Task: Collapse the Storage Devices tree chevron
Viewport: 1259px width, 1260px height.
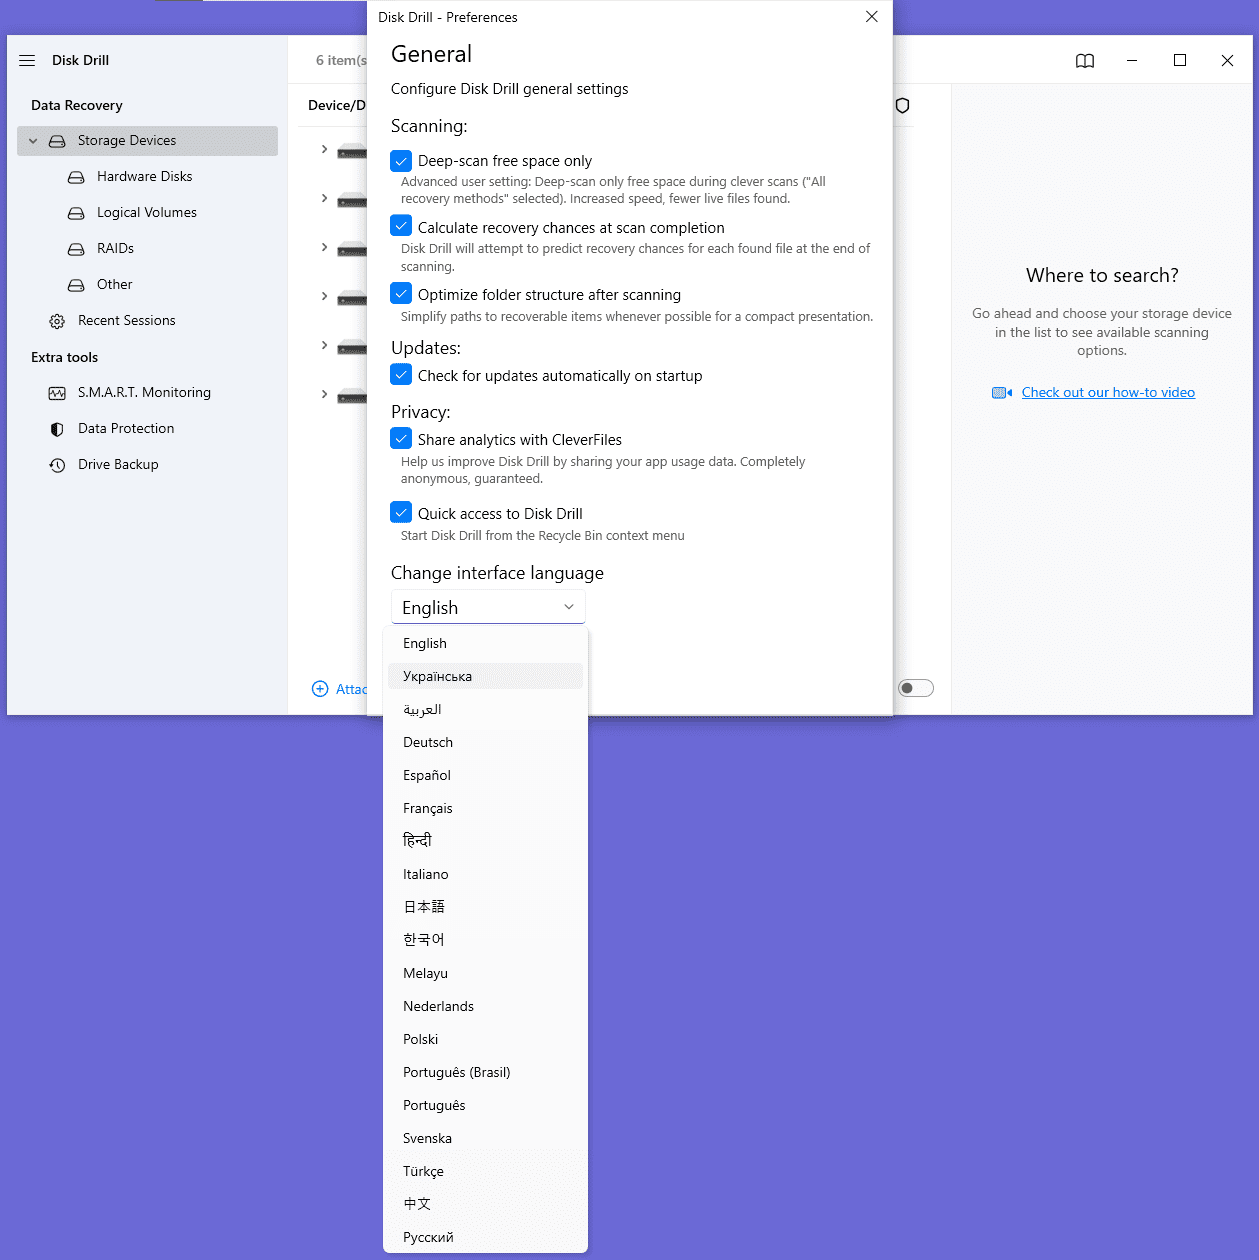Action: click(x=33, y=141)
